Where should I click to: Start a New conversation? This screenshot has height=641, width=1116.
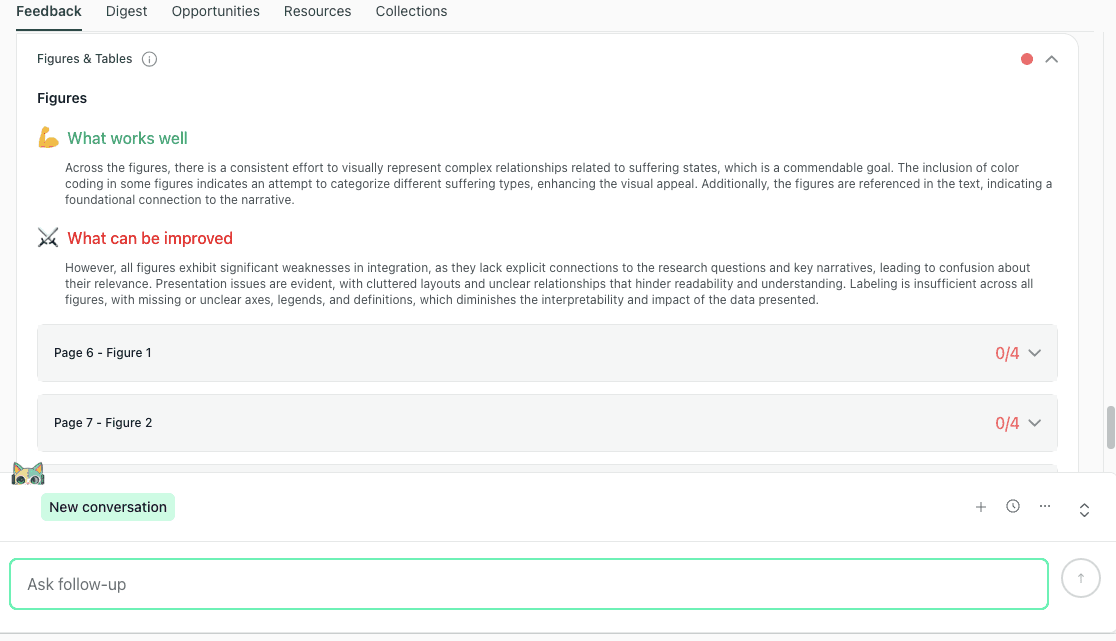click(x=107, y=507)
